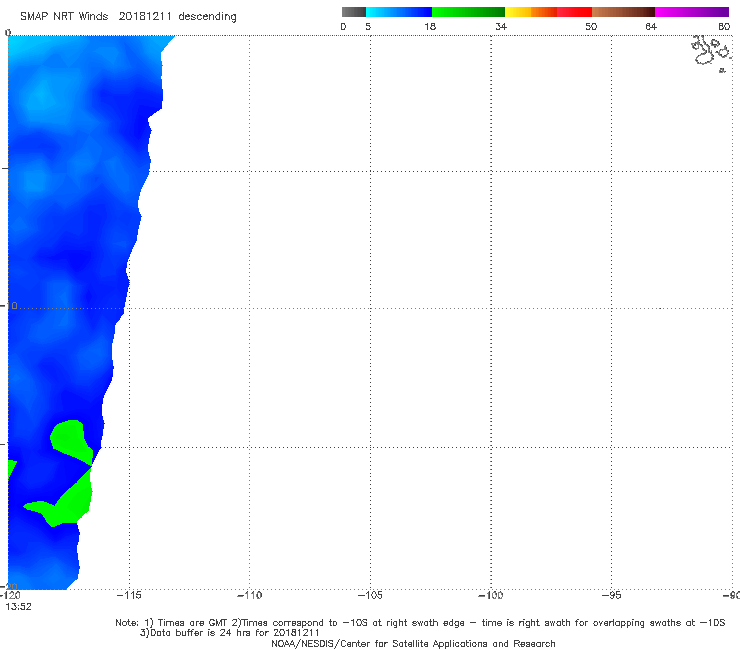Click the "-115" longitude axis label
The width and height of the screenshot is (740, 650).
(x=129, y=596)
